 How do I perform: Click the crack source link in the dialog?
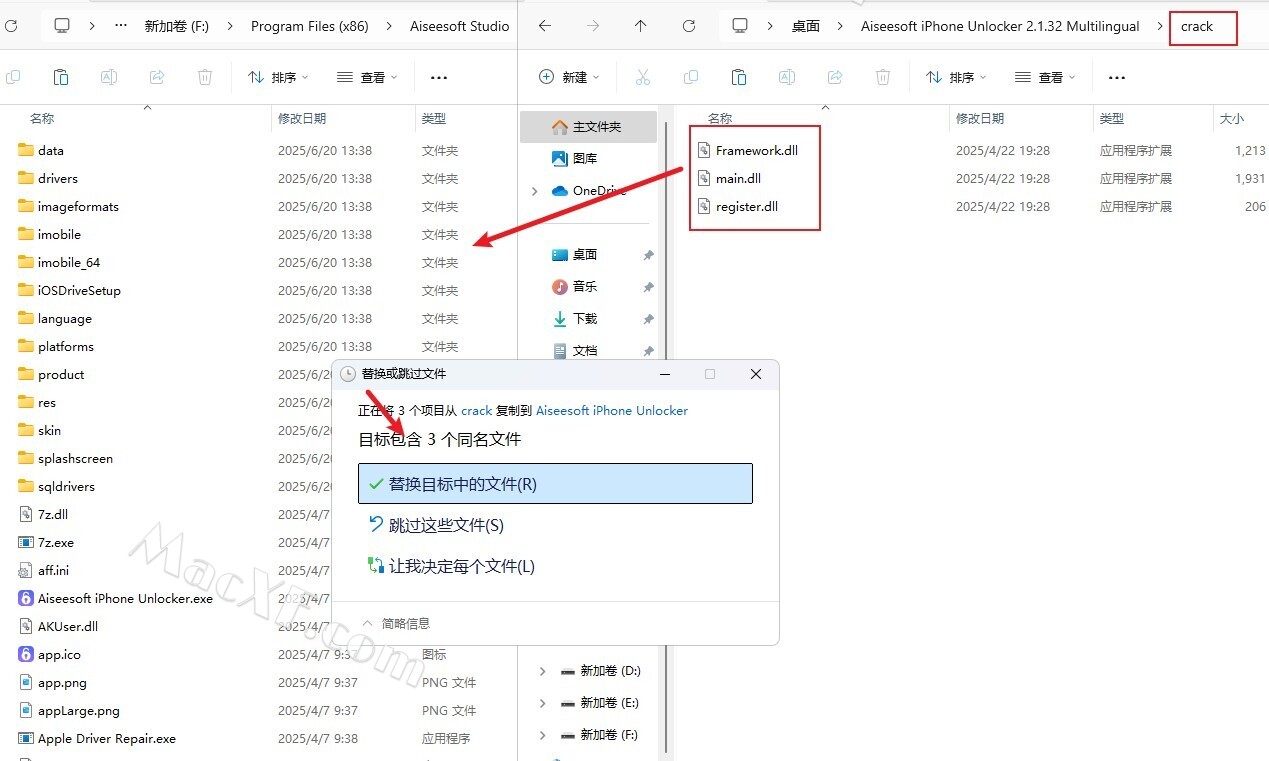click(x=476, y=410)
